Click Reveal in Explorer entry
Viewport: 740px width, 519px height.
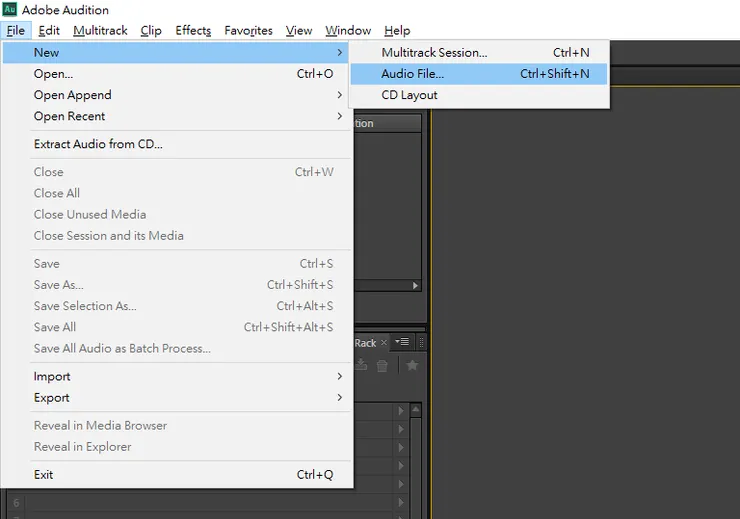pos(177,446)
